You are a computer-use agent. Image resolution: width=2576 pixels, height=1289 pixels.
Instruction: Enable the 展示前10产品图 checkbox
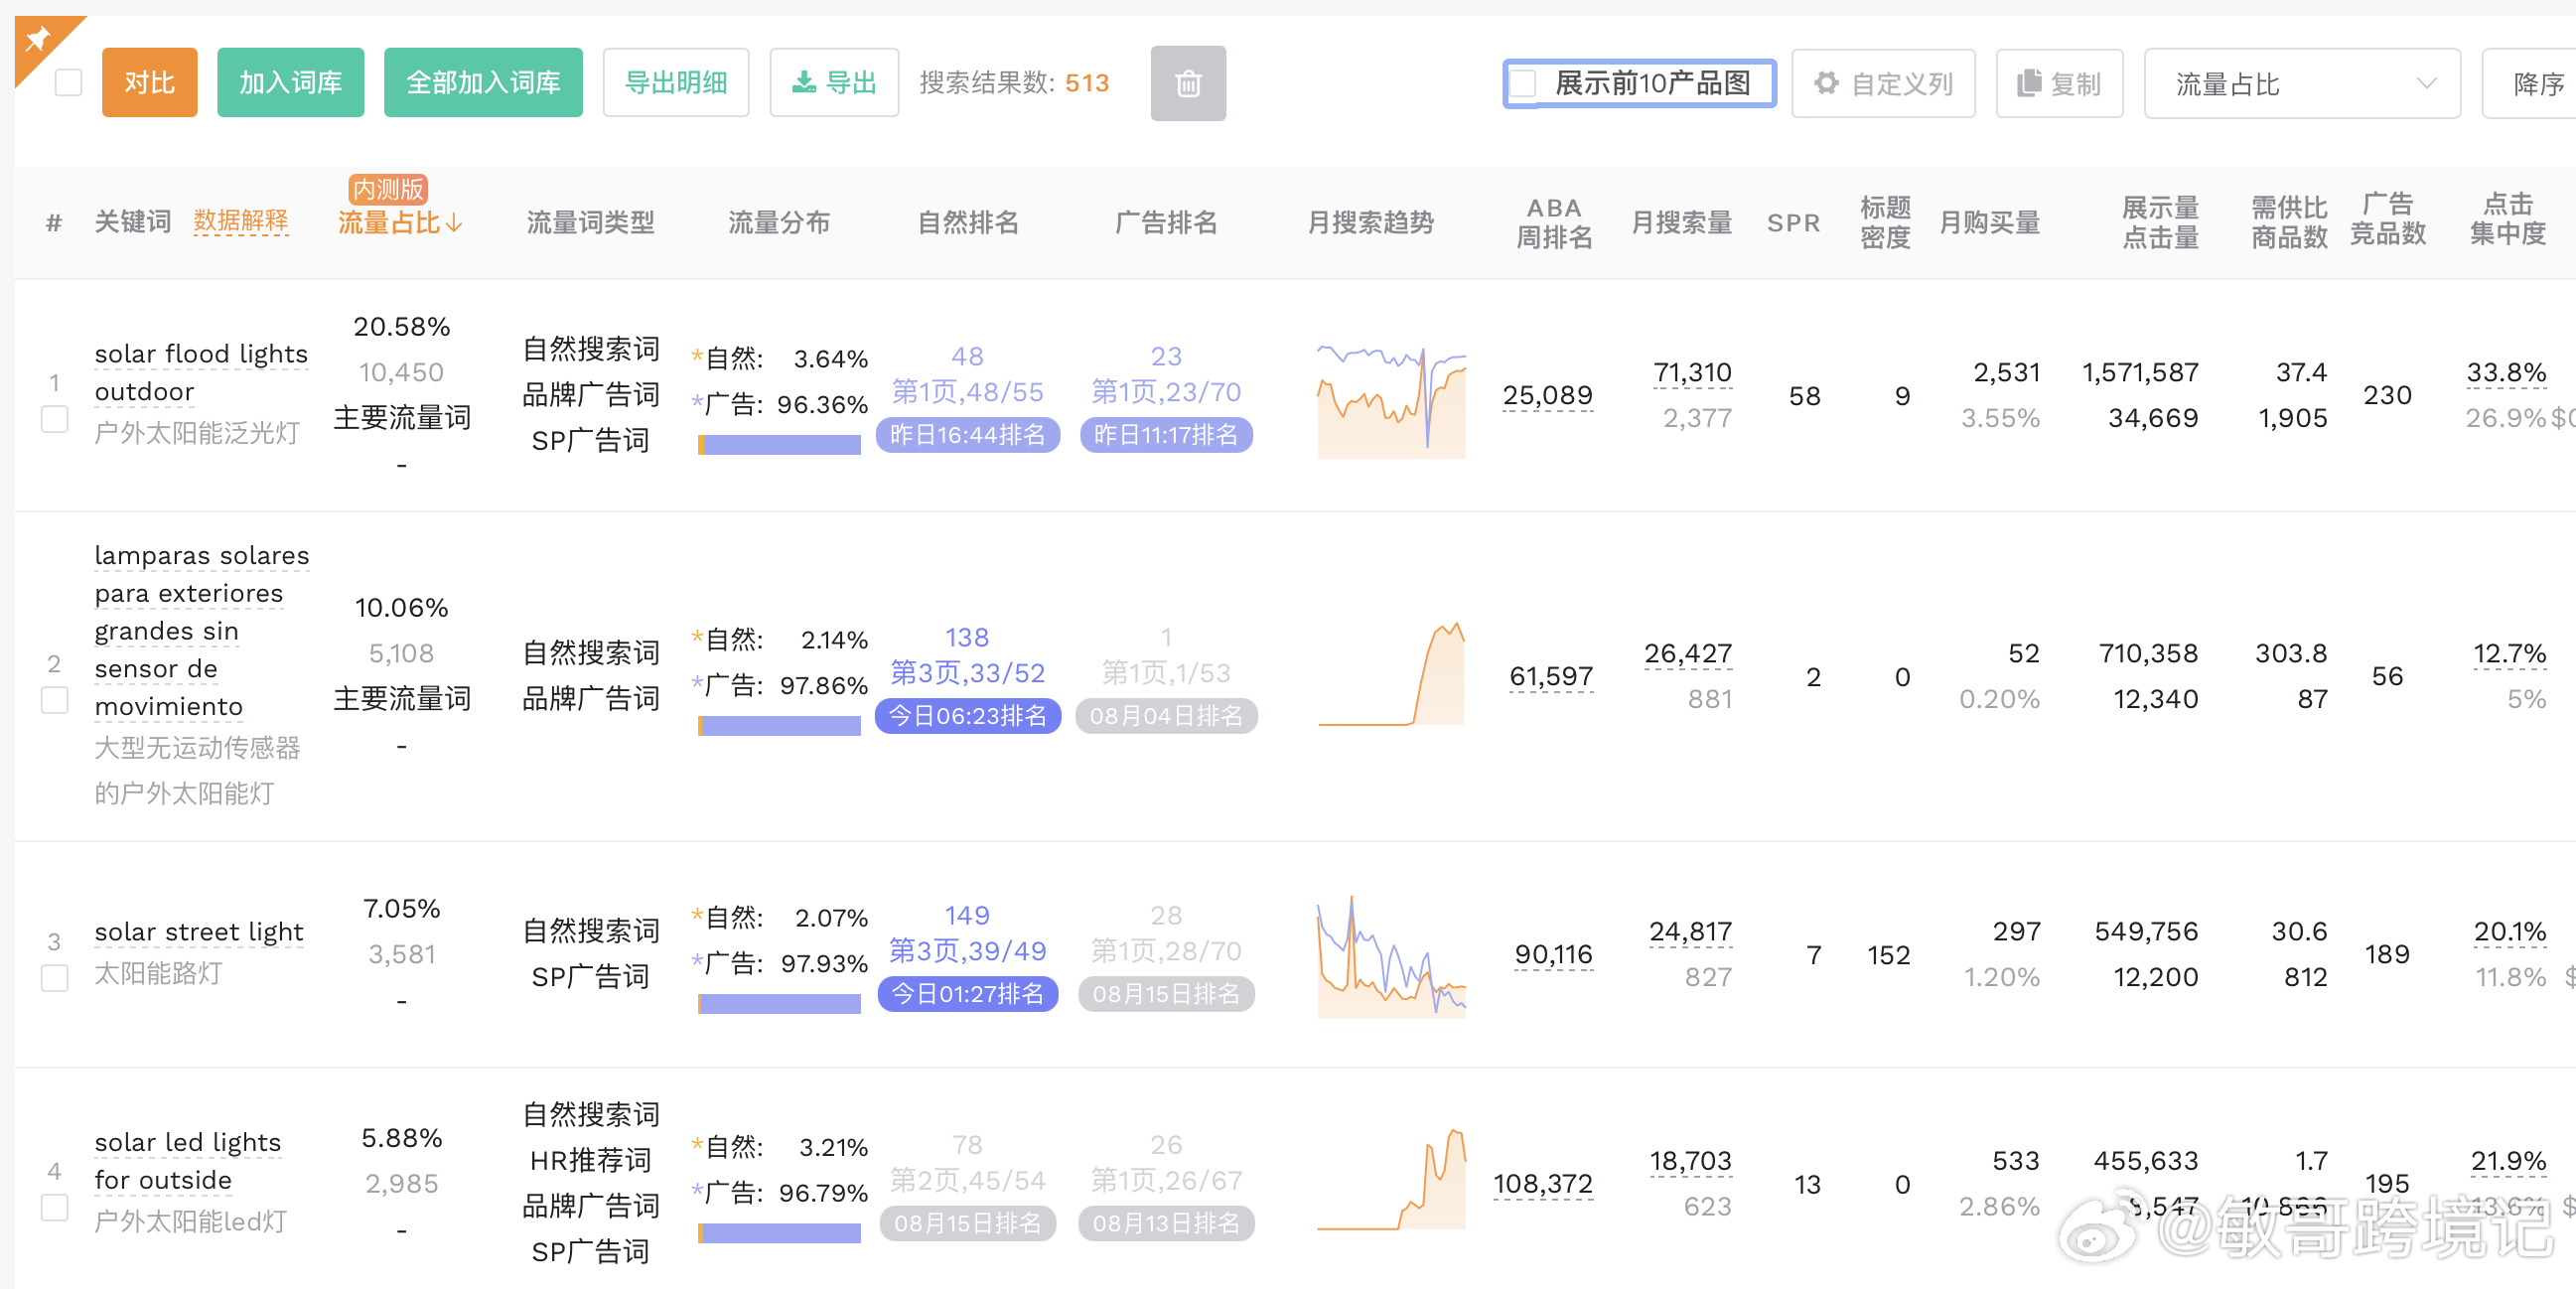[x=1523, y=83]
